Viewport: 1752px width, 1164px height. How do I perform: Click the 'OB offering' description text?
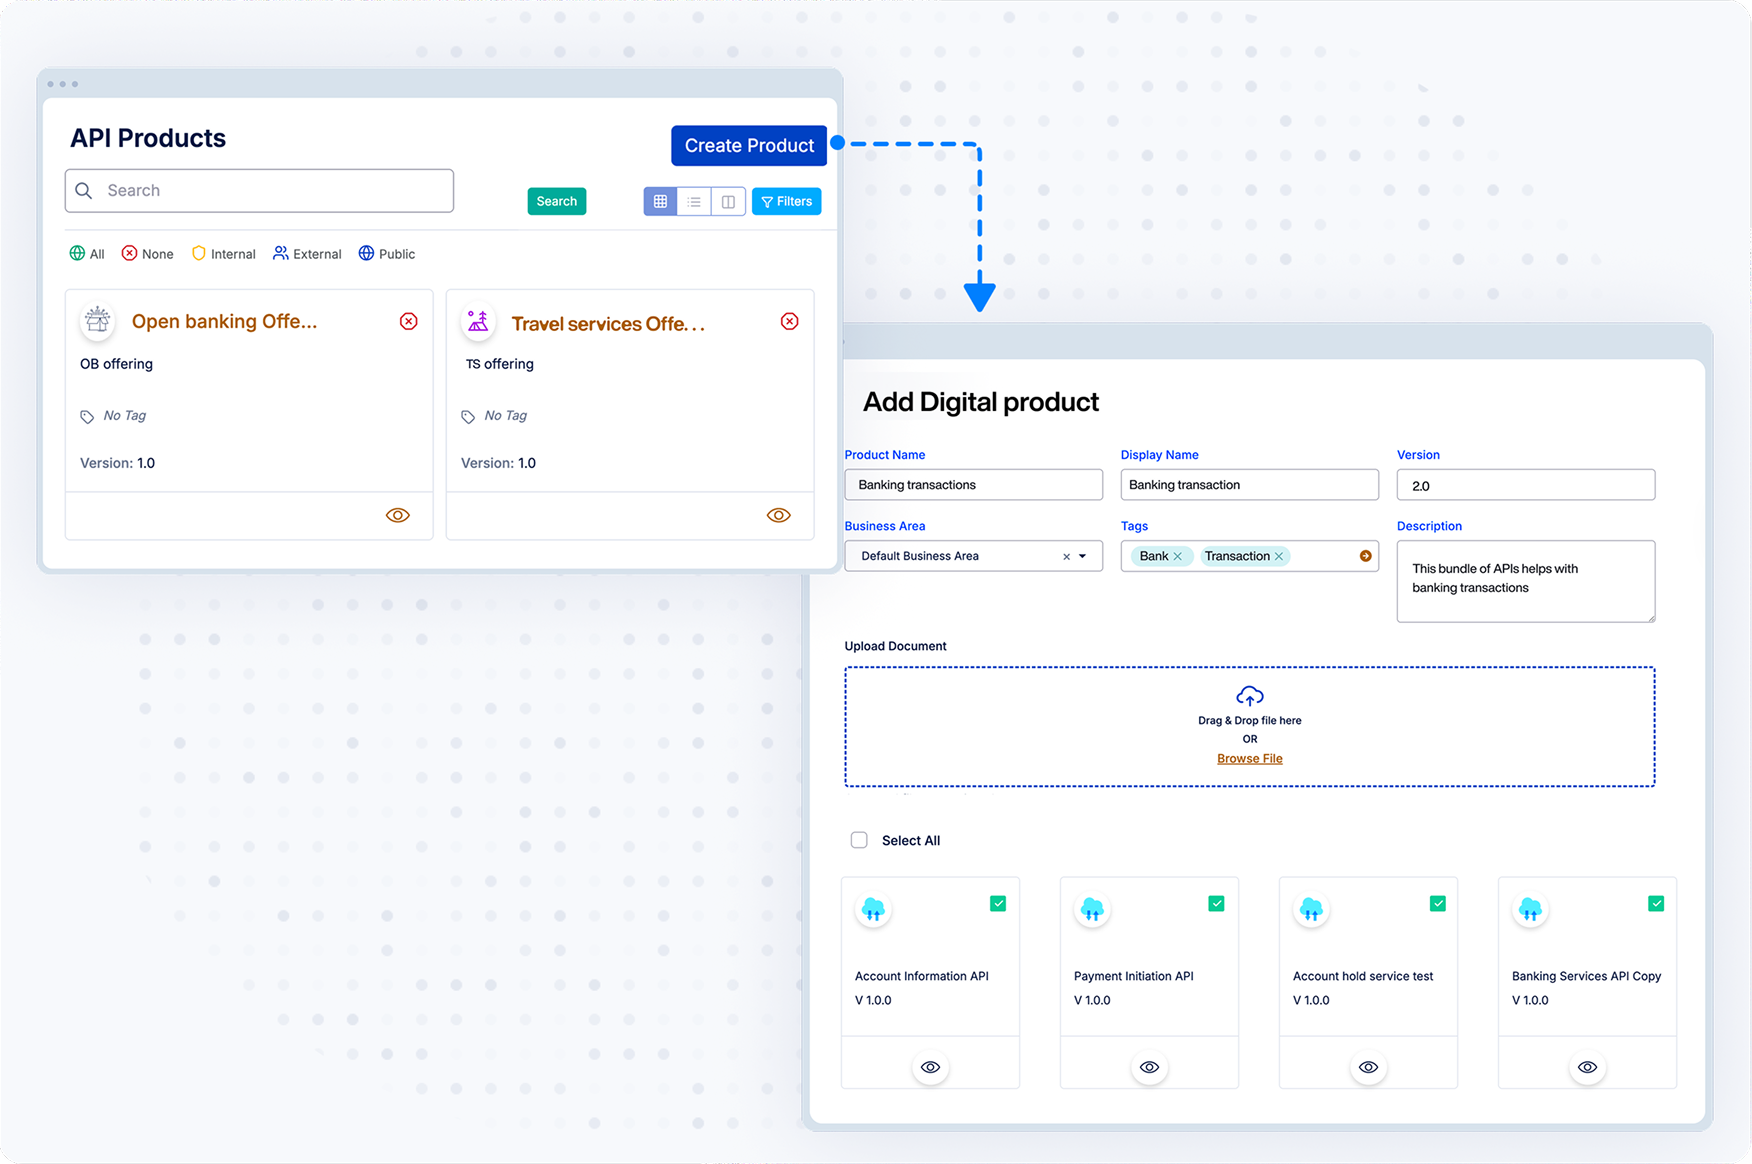pos(116,364)
